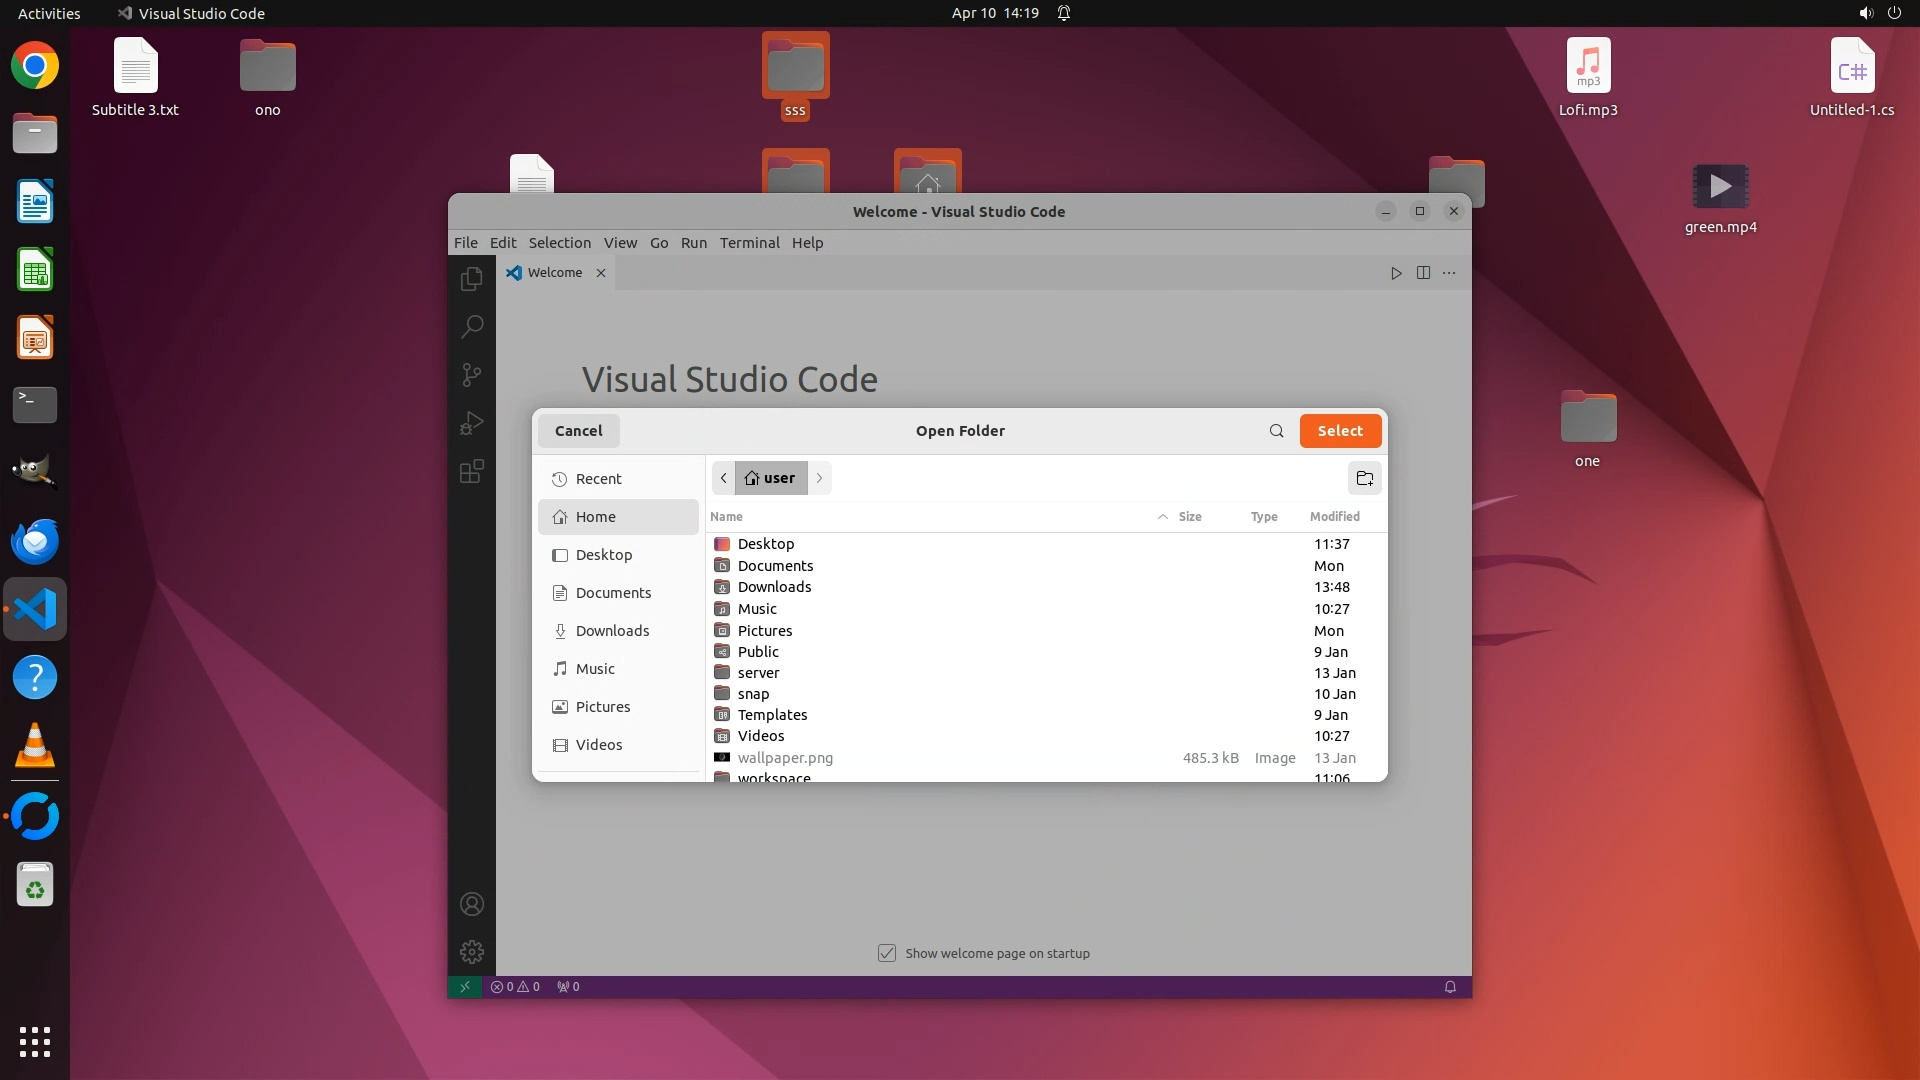This screenshot has width=1920, height=1080.
Task: Click the search icon in Open Folder dialog
Action: pos(1276,431)
